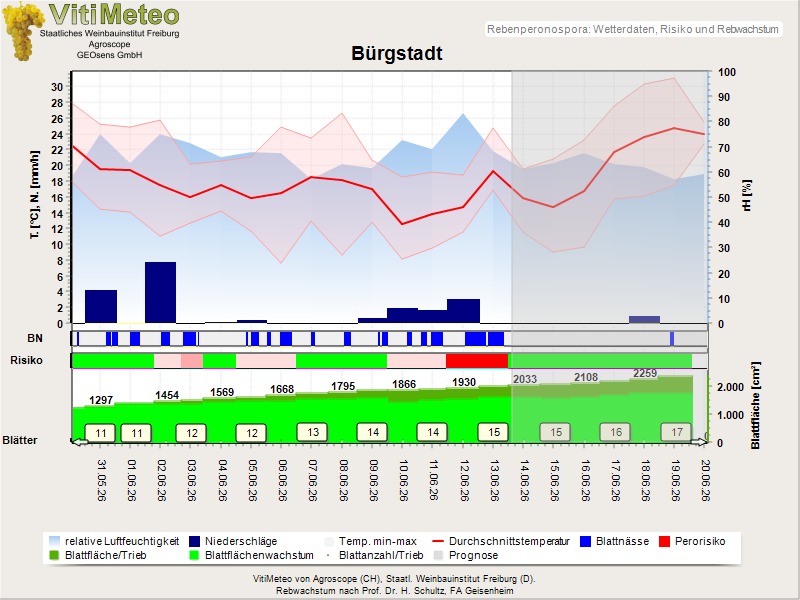Click the Prognose grey legend swatch
Image resolution: width=800 pixels, height=600 pixels.
[x=438, y=555]
